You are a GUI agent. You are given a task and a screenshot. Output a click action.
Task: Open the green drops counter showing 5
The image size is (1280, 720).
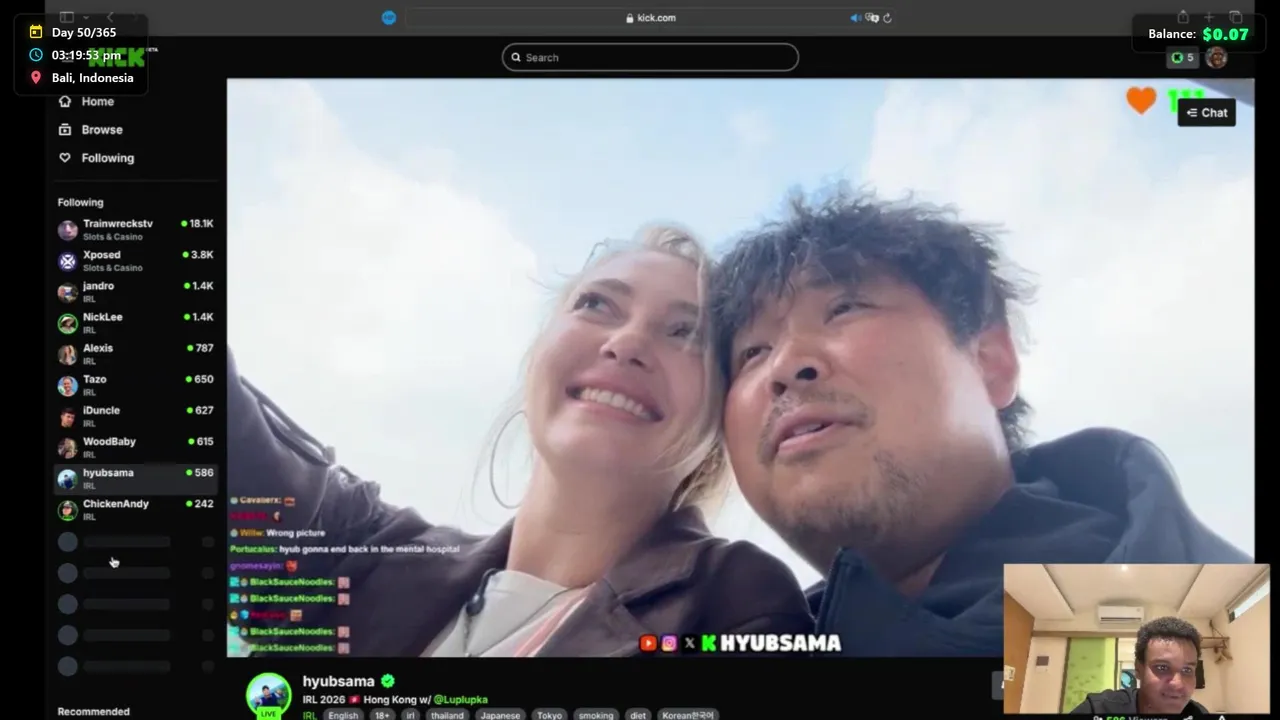[x=1182, y=58]
